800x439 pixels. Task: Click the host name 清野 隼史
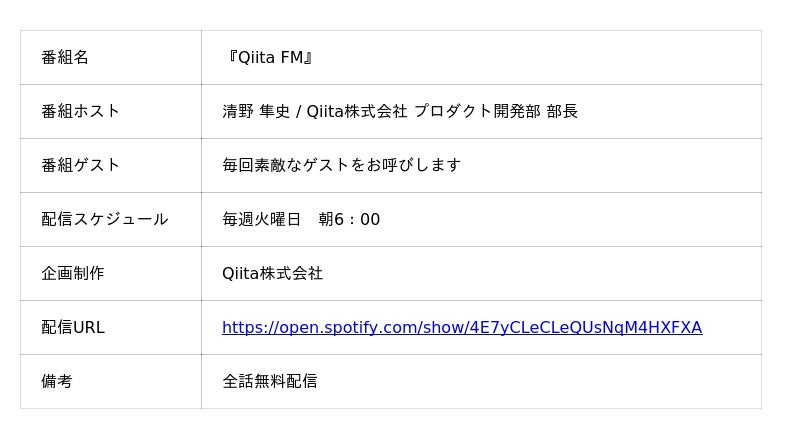(255, 112)
